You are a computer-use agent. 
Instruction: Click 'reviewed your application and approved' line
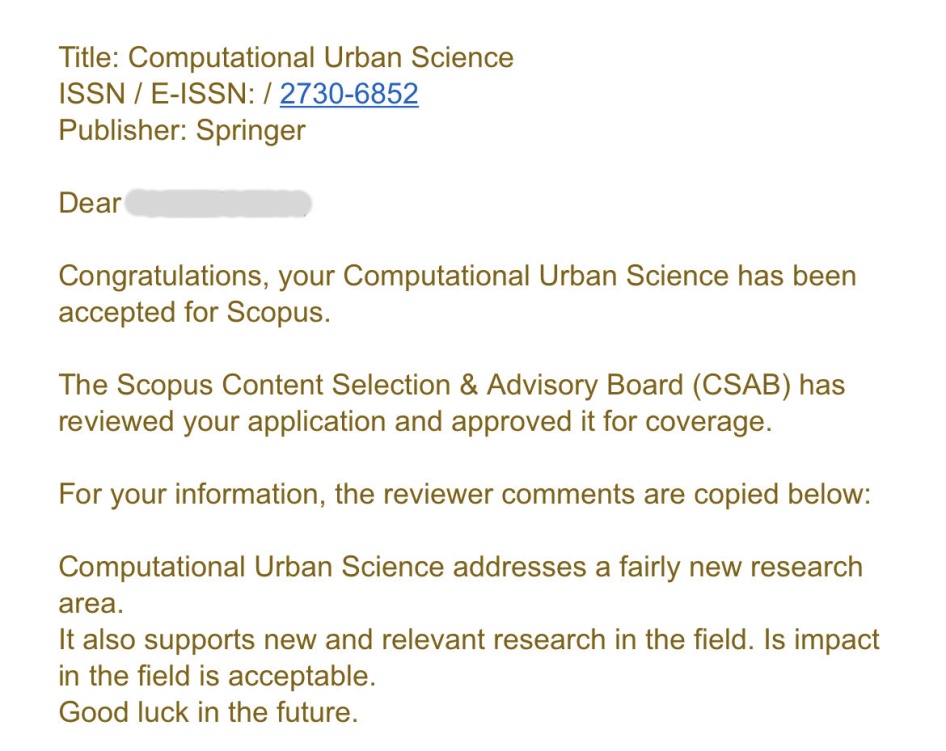314,422
